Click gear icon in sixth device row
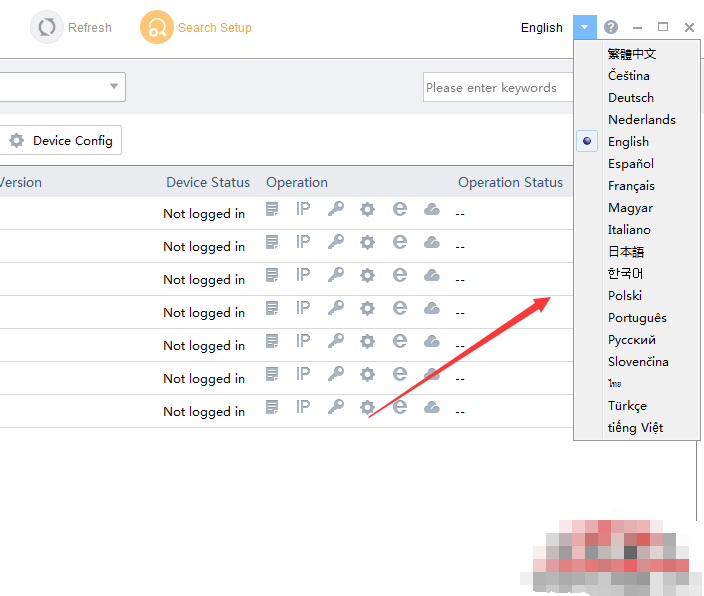The width and height of the screenshot is (704, 596). coord(367,374)
